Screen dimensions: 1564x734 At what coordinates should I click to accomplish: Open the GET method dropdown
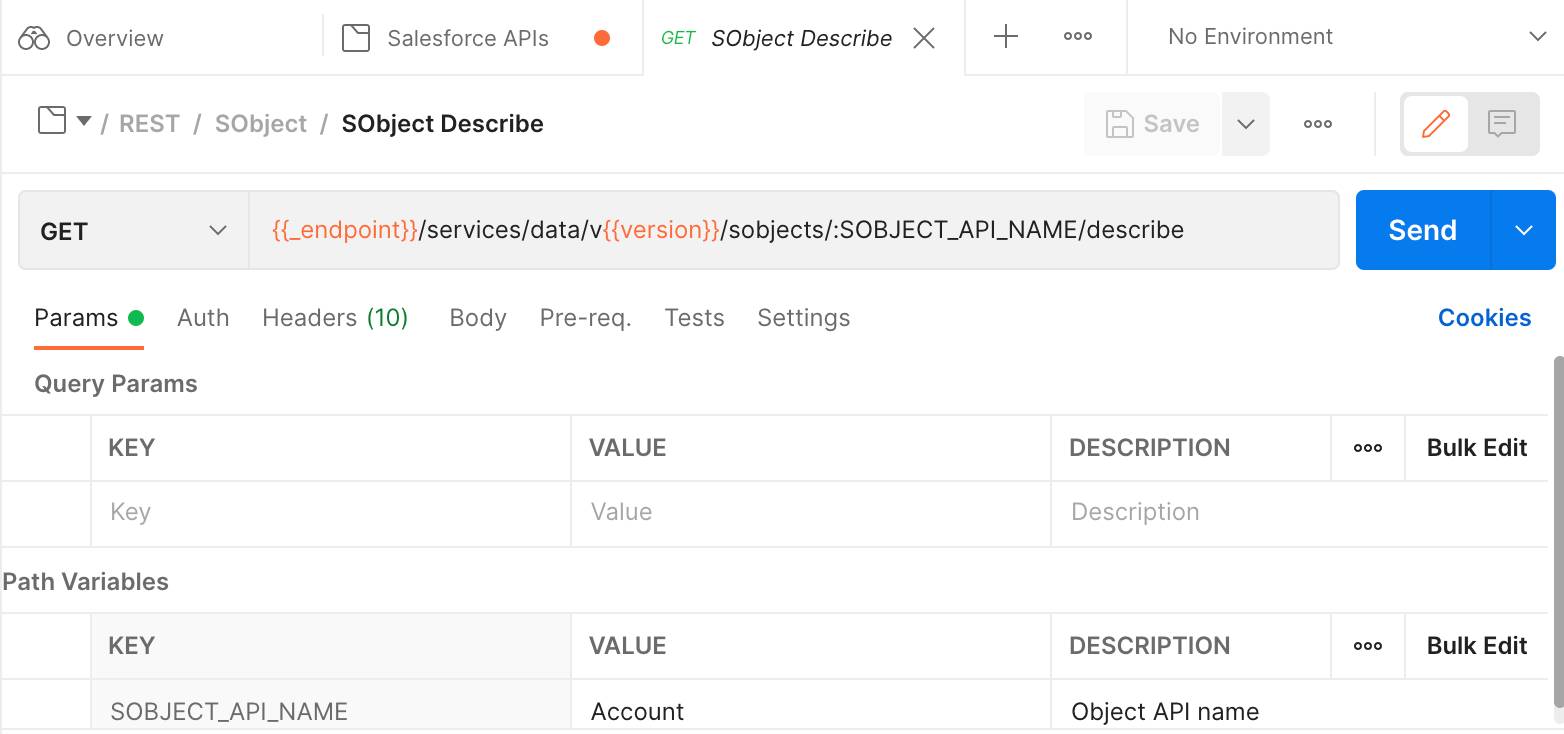(x=133, y=231)
